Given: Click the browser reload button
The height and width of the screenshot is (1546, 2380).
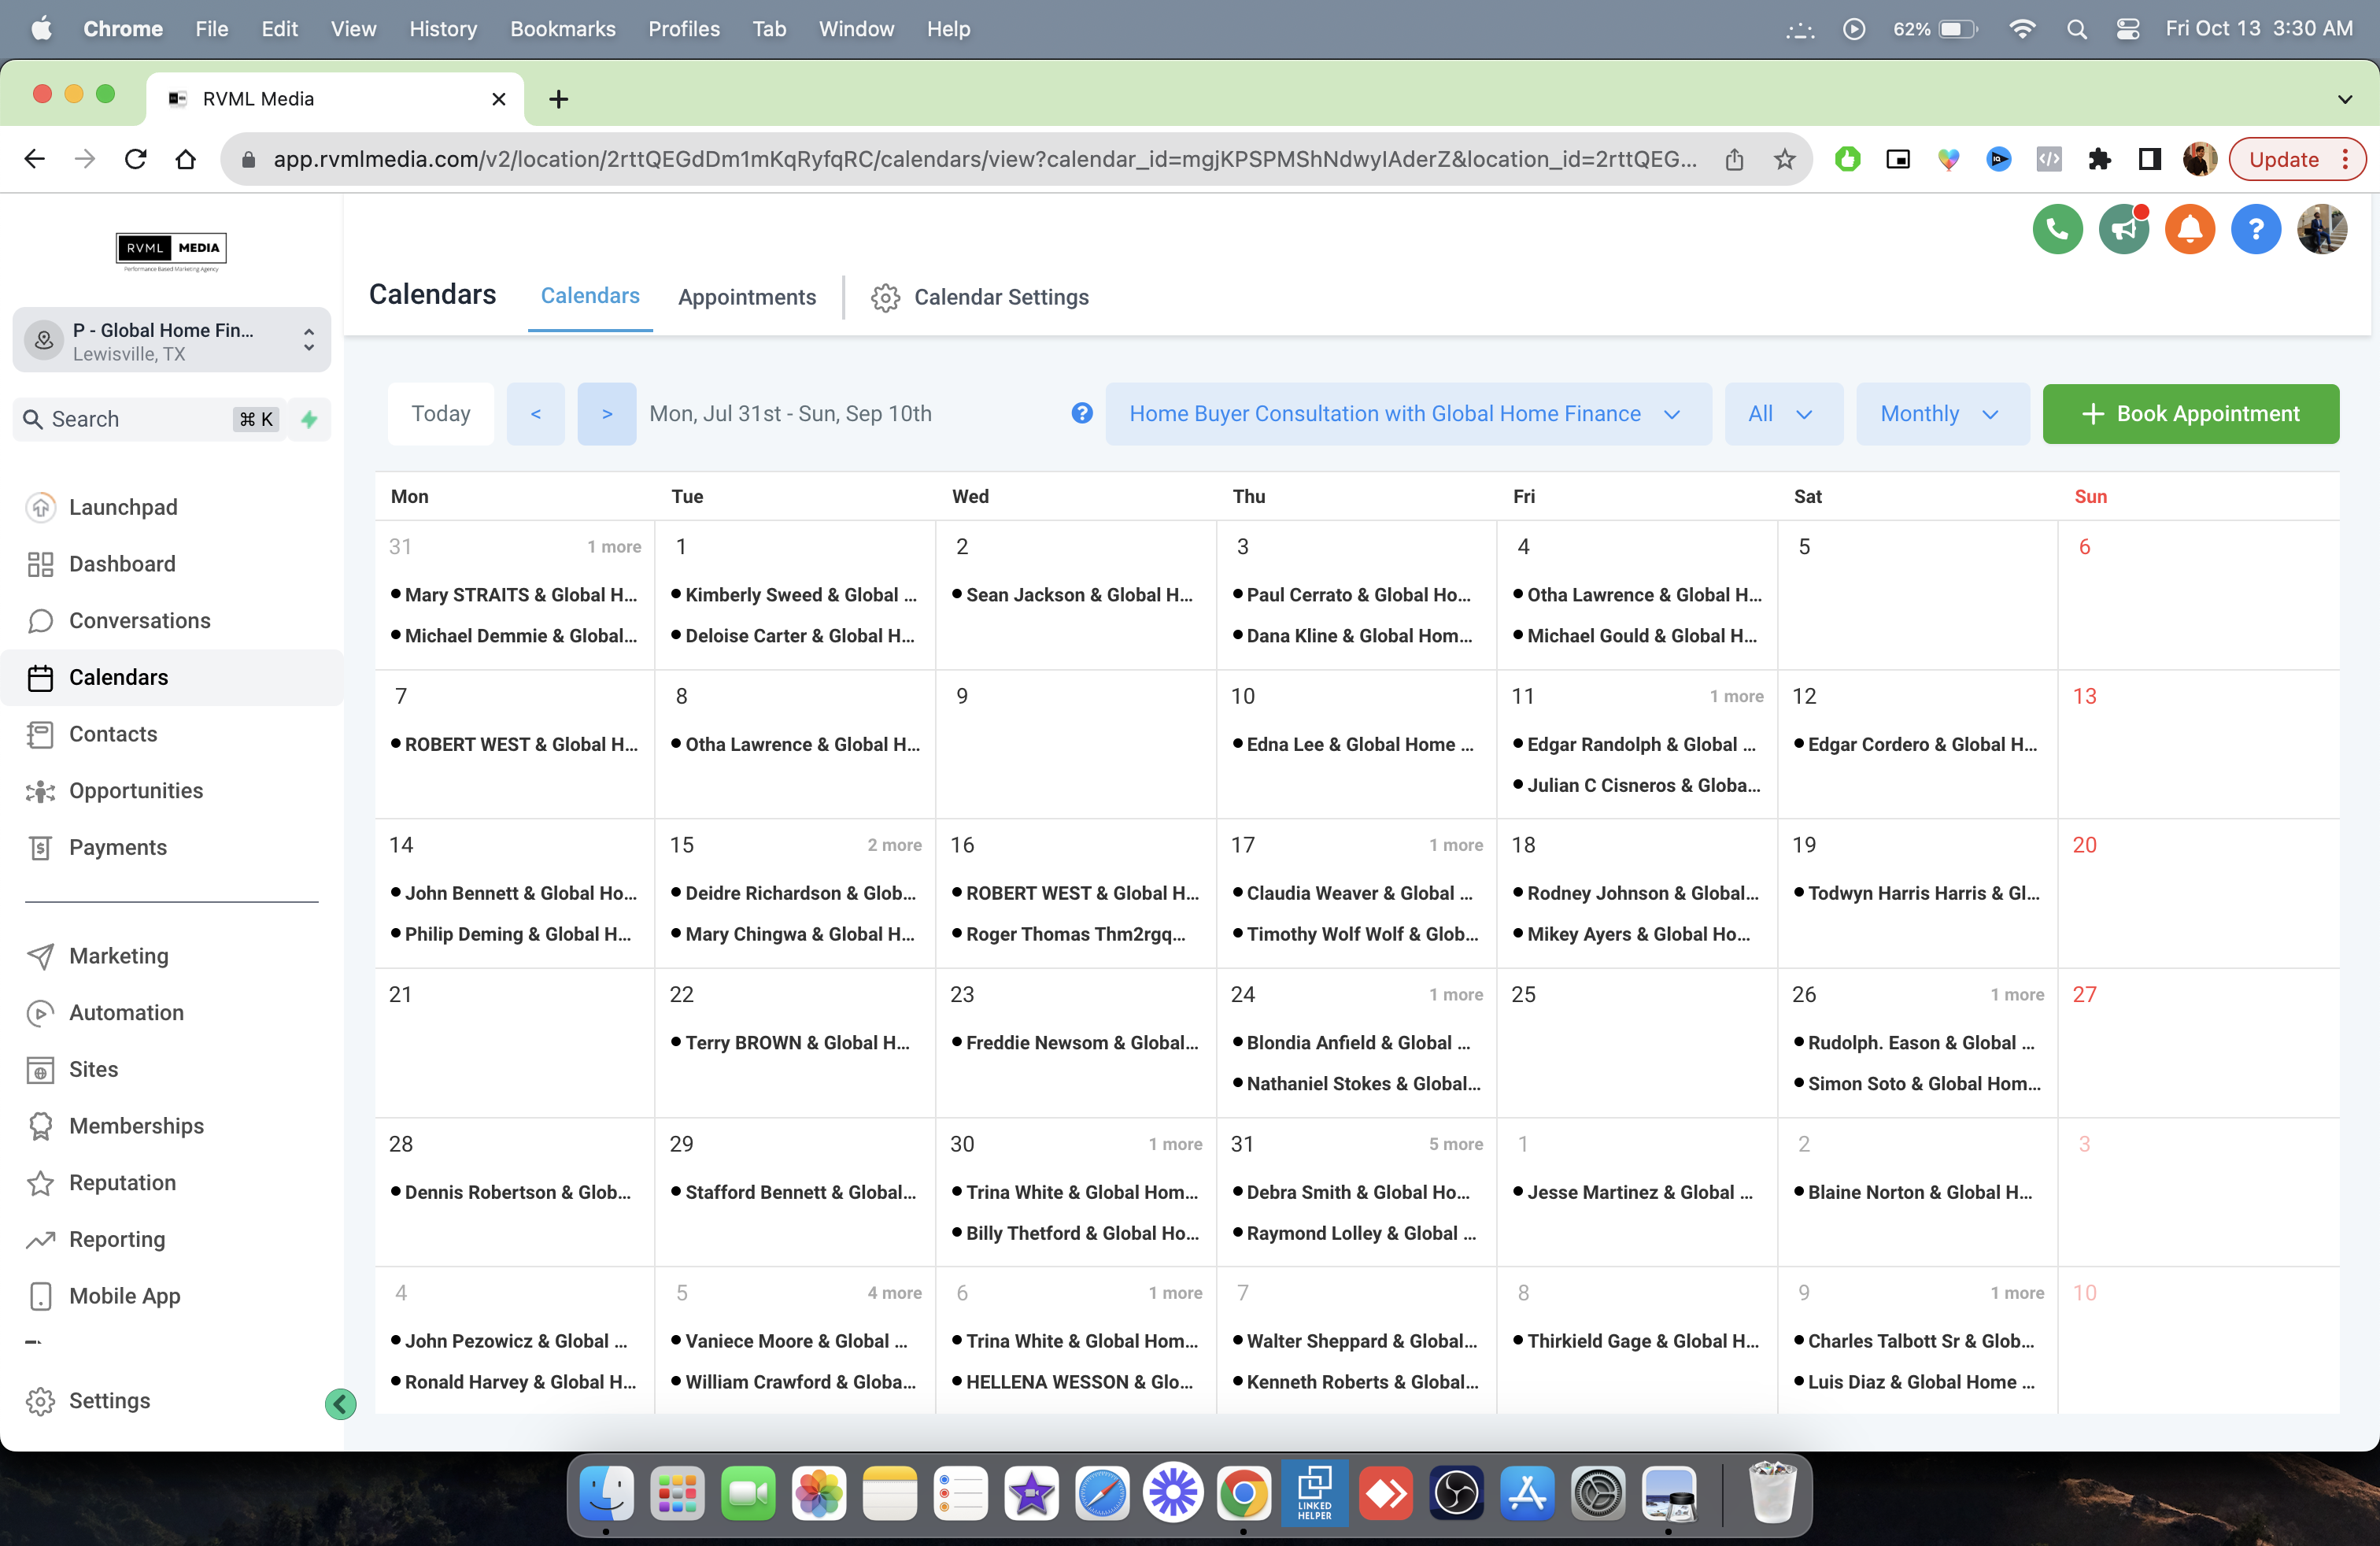Looking at the screenshot, I should click(x=135, y=159).
